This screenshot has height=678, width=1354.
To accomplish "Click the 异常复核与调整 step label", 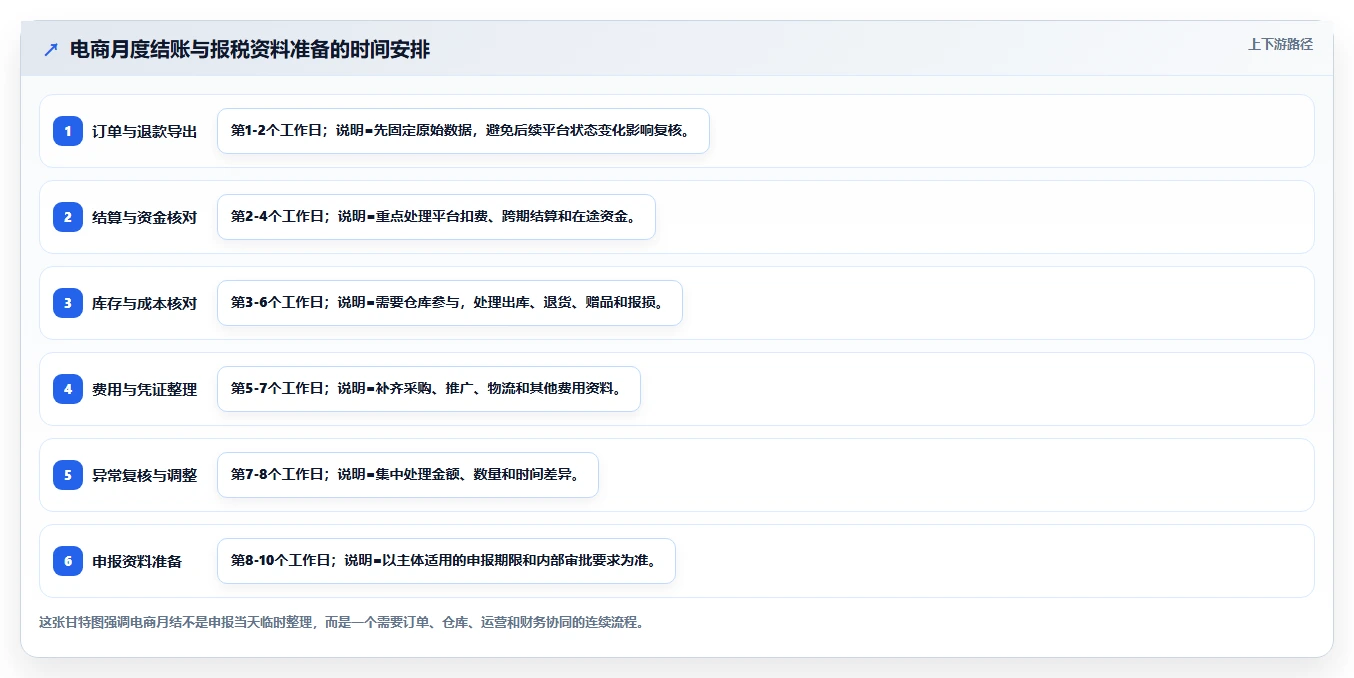I will tap(145, 475).
